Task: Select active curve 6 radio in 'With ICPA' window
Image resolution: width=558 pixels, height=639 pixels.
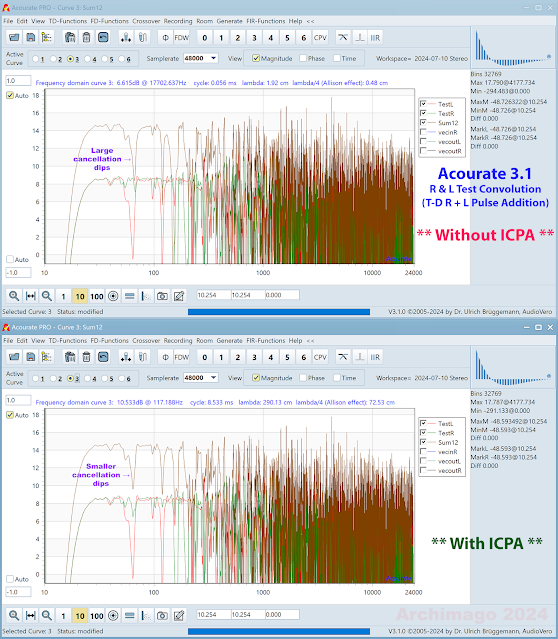Action: tap(122, 379)
